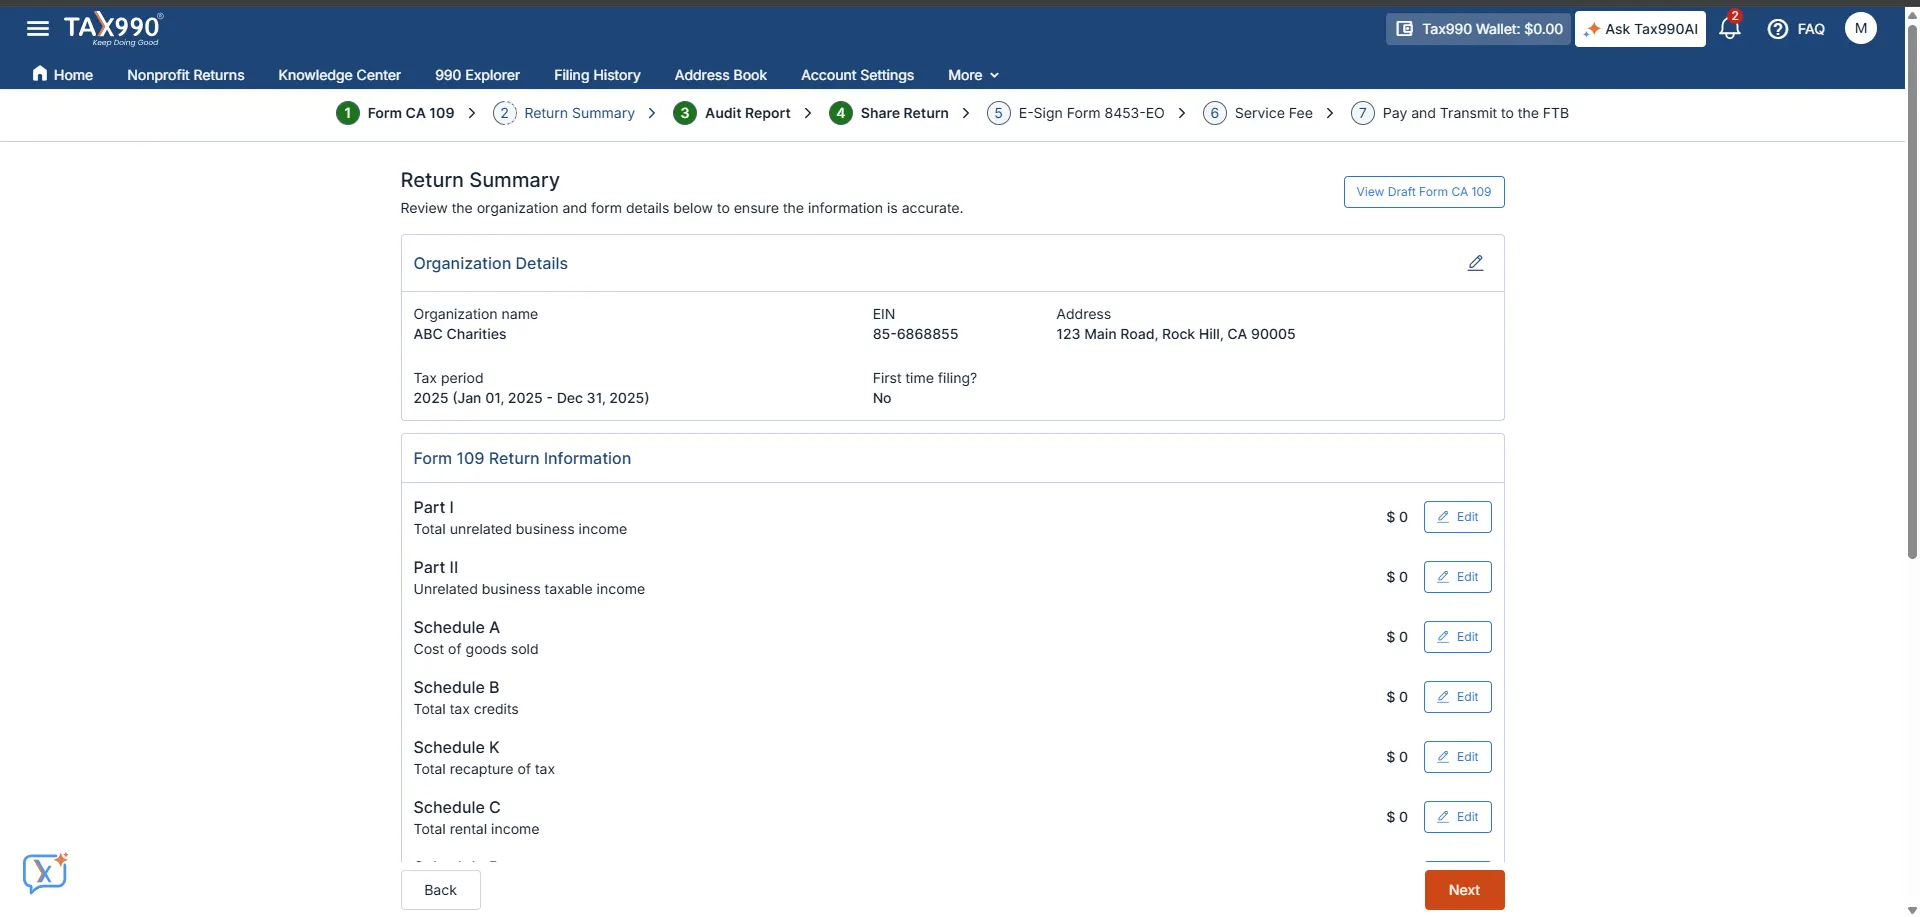Open notifications bell
Image resolution: width=1920 pixels, height=917 pixels.
pyautogui.click(x=1729, y=28)
